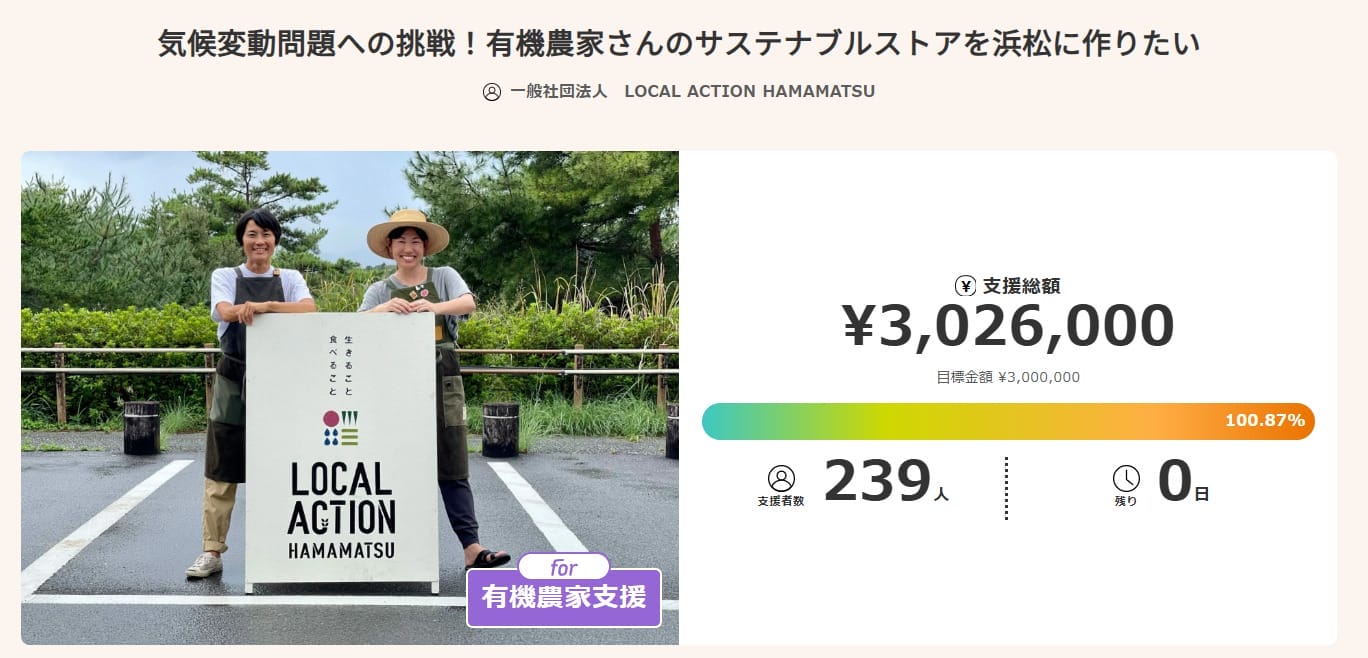Click the small "for" pill label
Image resolution: width=1368 pixels, height=658 pixels.
tap(564, 567)
